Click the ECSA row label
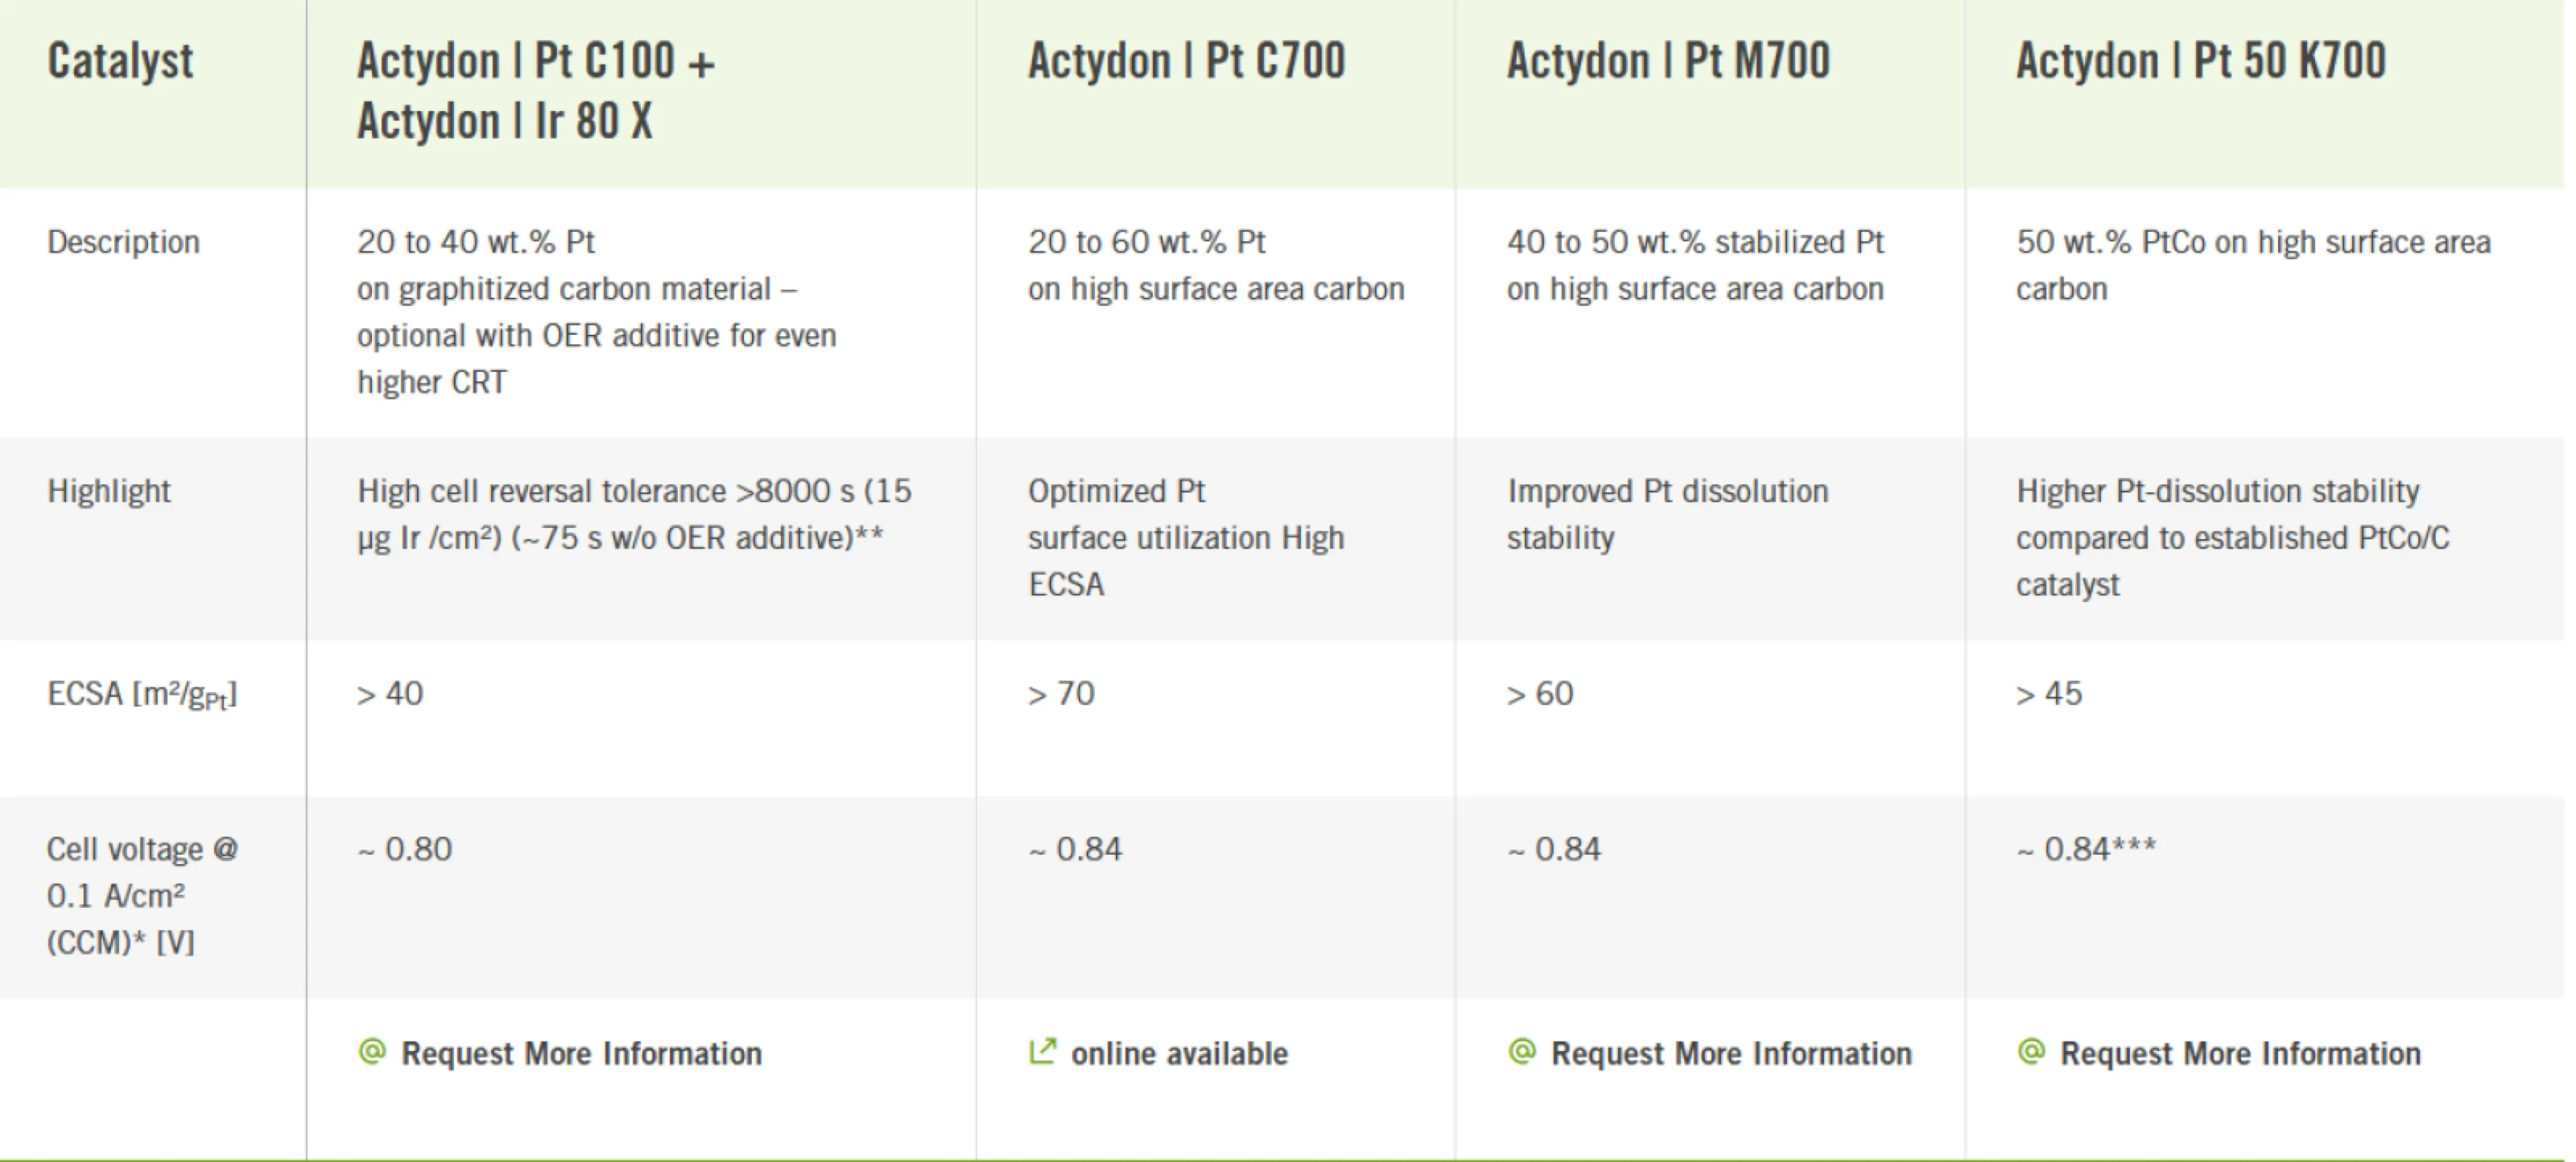 (x=142, y=694)
